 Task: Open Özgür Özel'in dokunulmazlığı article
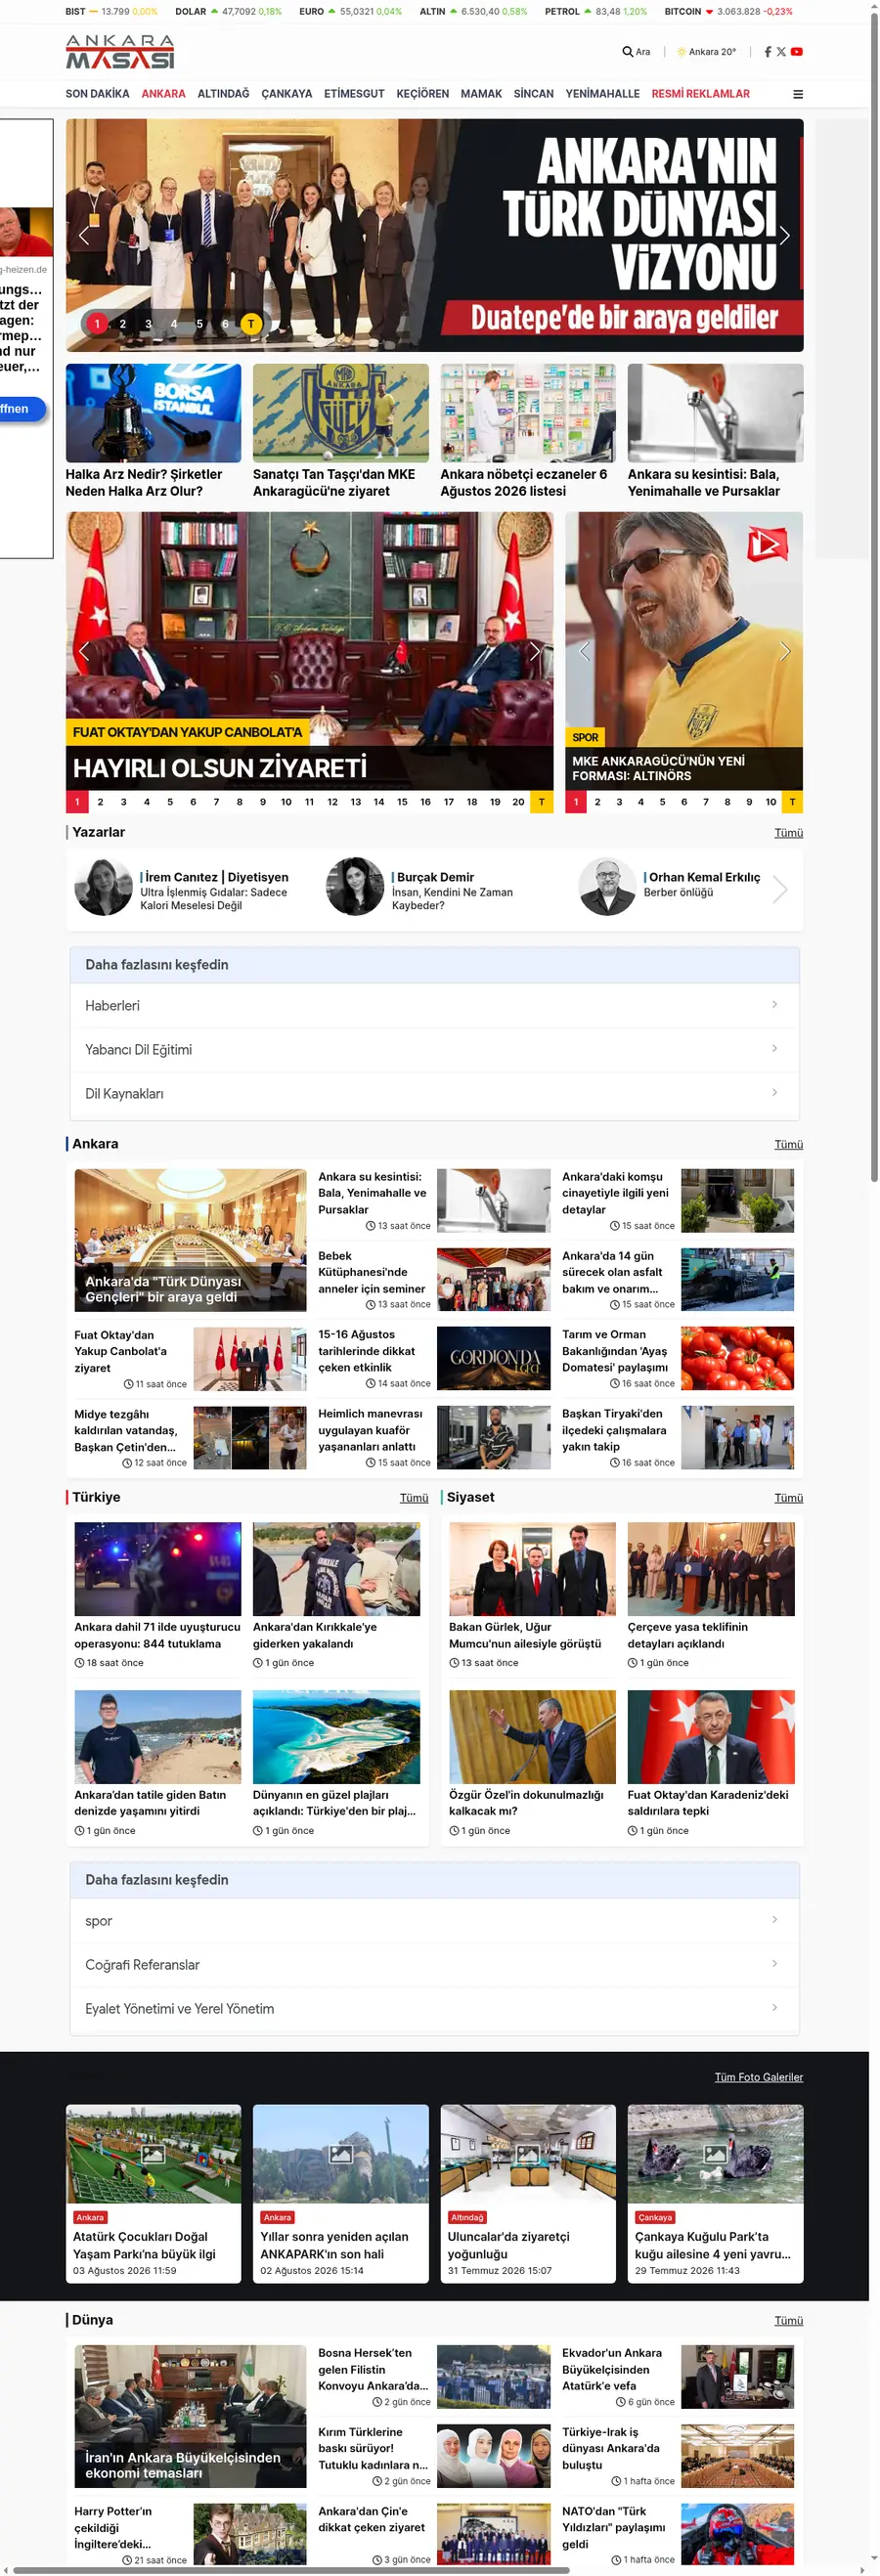[x=532, y=1766]
